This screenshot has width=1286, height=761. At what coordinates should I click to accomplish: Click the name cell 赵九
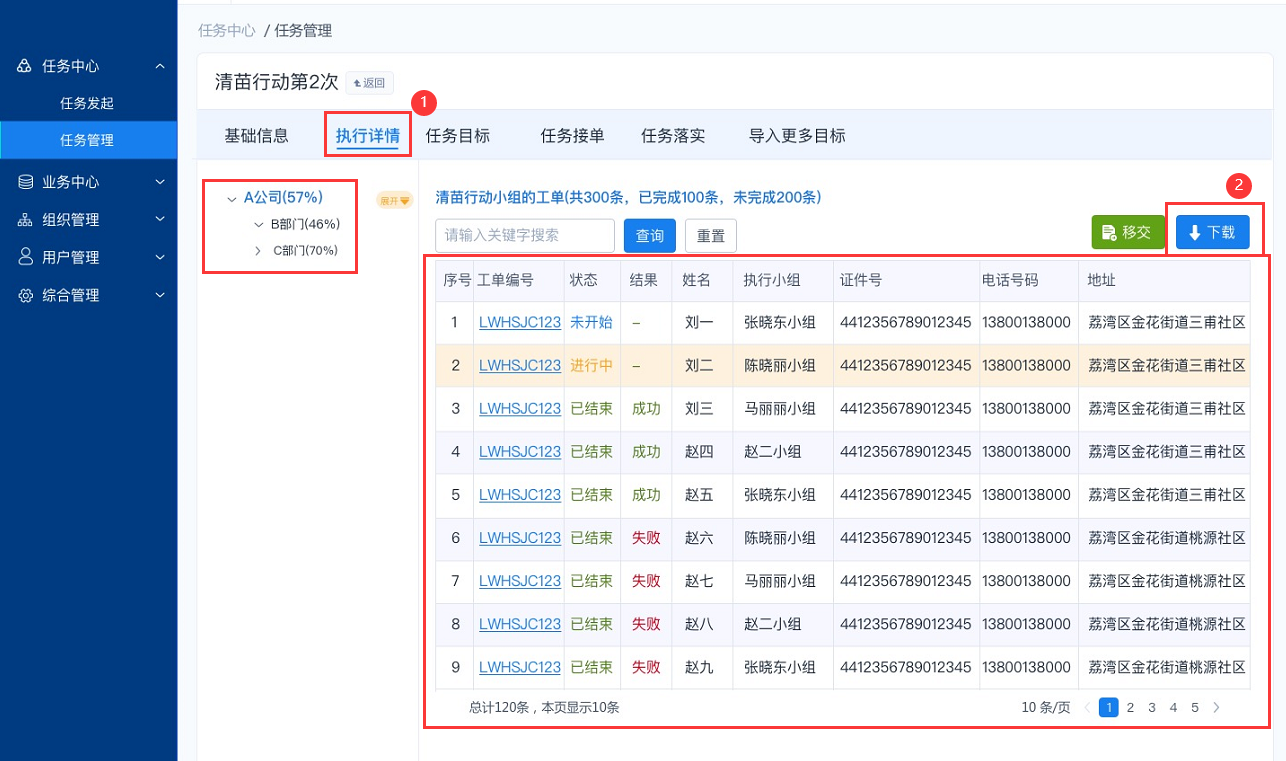699,667
